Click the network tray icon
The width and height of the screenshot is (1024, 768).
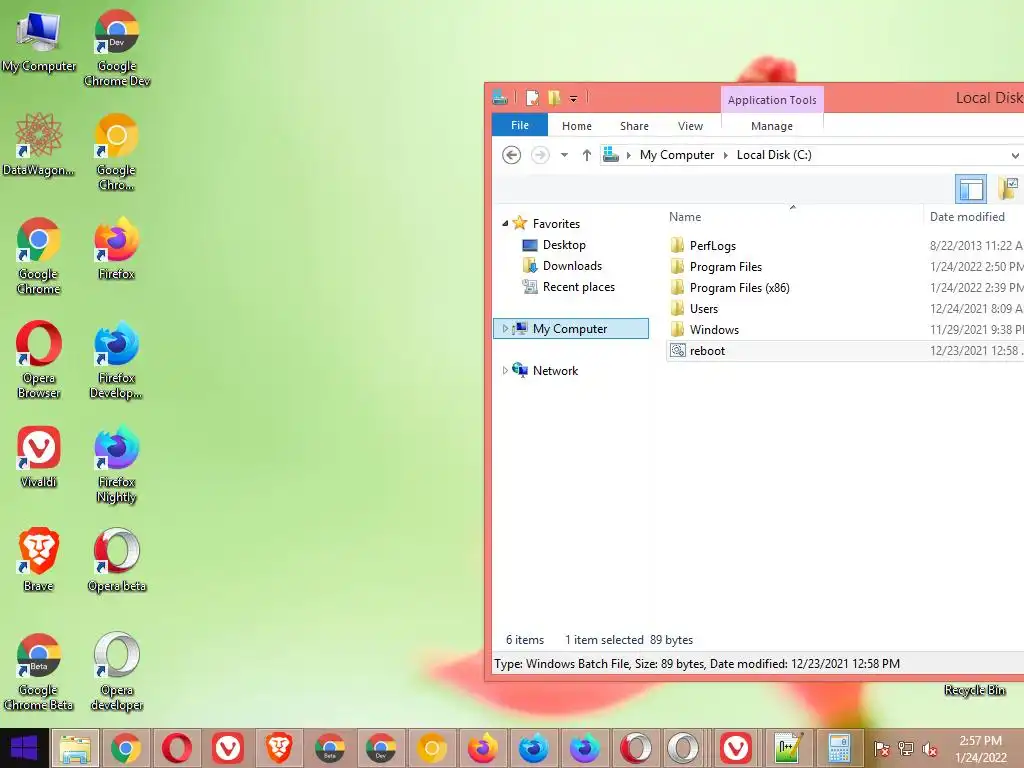coord(906,749)
